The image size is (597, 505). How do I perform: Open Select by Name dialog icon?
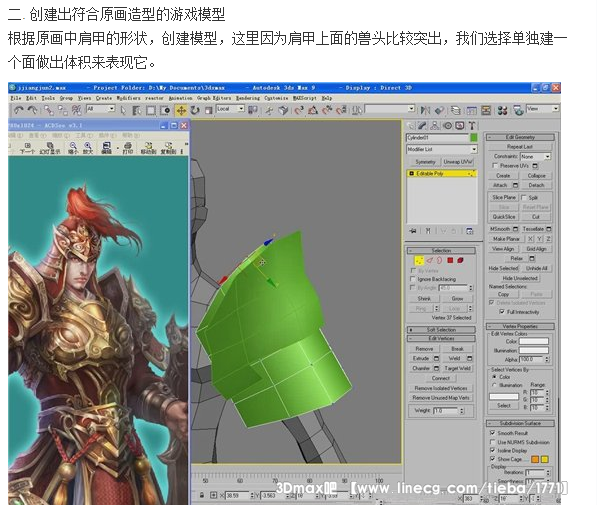coord(136,110)
